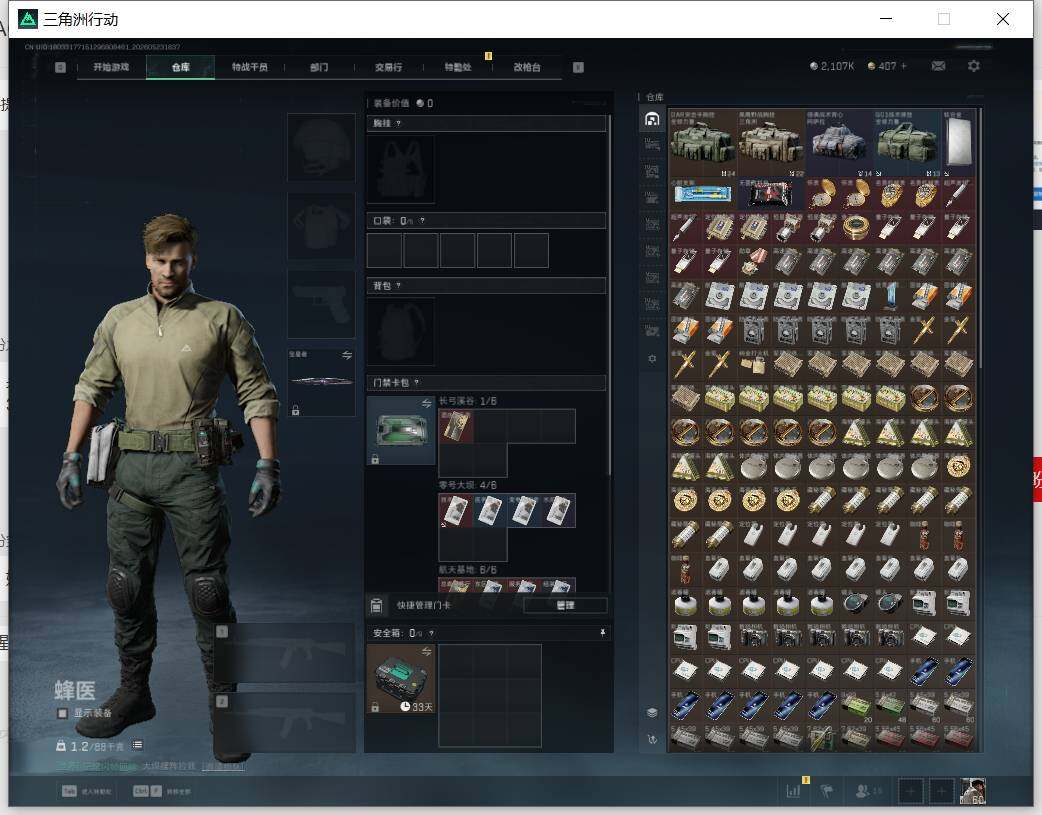Click the right nav arrow key icon

[578, 67]
